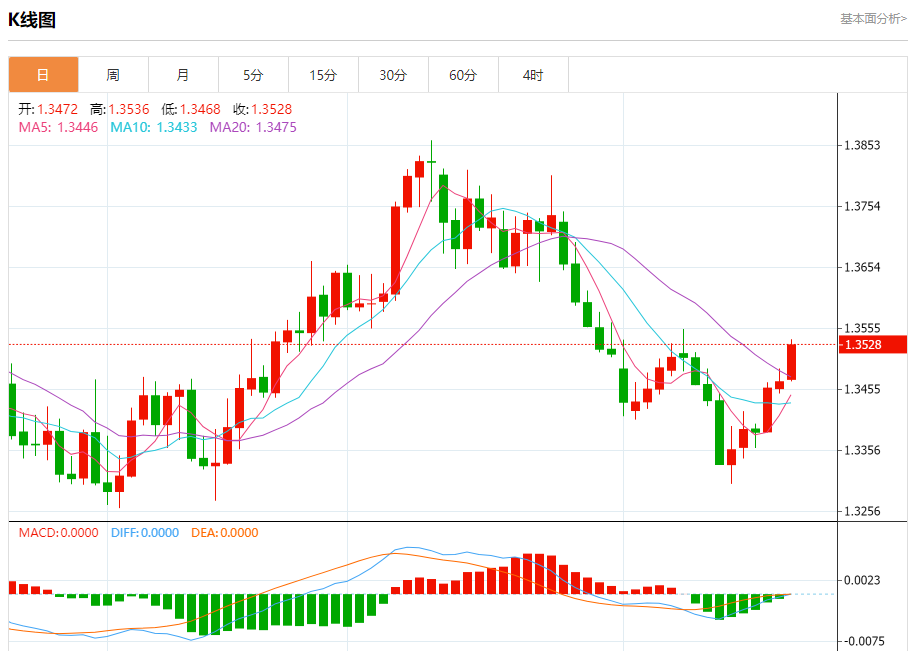Click the MA20 legend label

coord(253,128)
